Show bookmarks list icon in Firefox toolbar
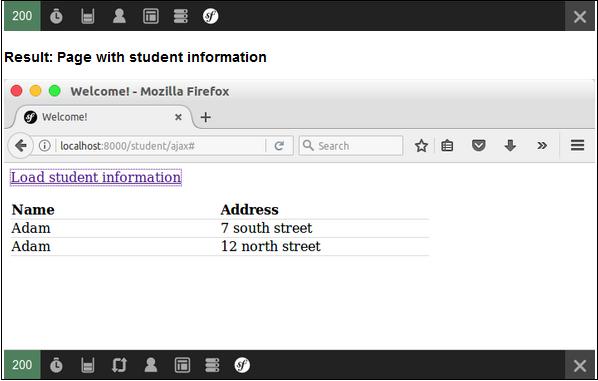The width and height of the screenshot is (598, 381). pyautogui.click(x=447, y=146)
